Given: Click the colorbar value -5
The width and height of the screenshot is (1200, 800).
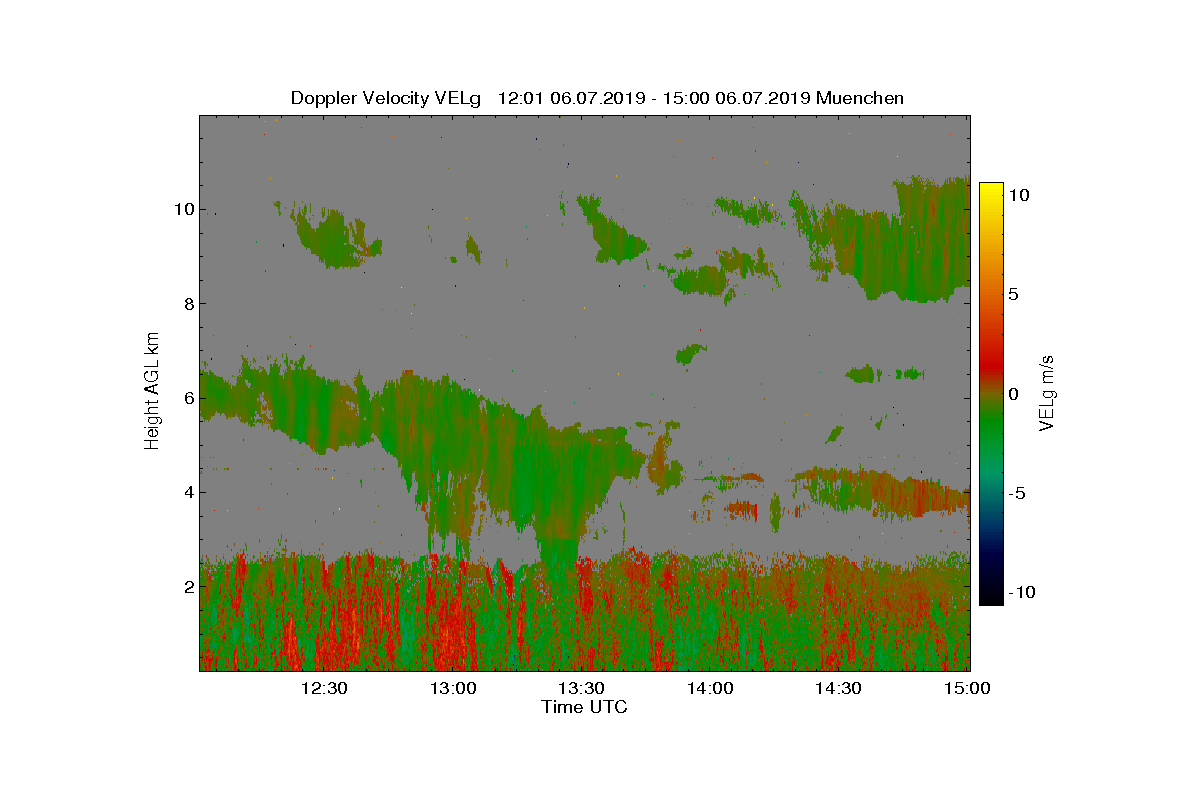Looking at the screenshot, I should click(1016, 493).
